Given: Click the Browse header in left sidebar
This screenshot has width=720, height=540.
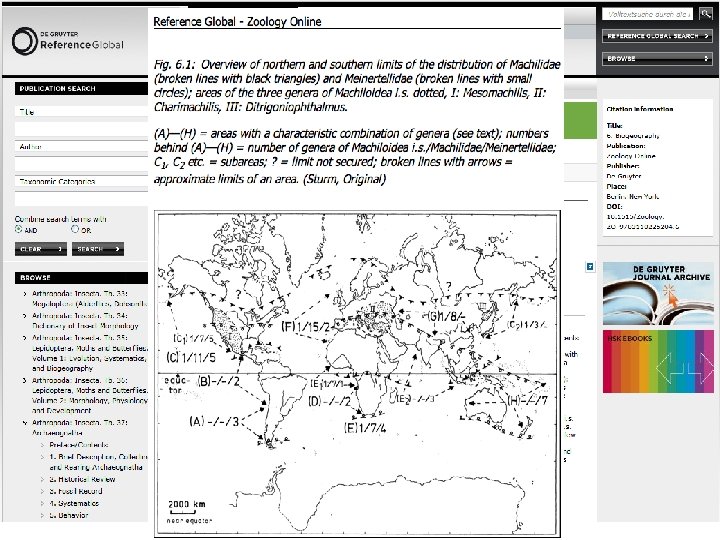Looking at the screenshot, I should click(x=81, y=277).
